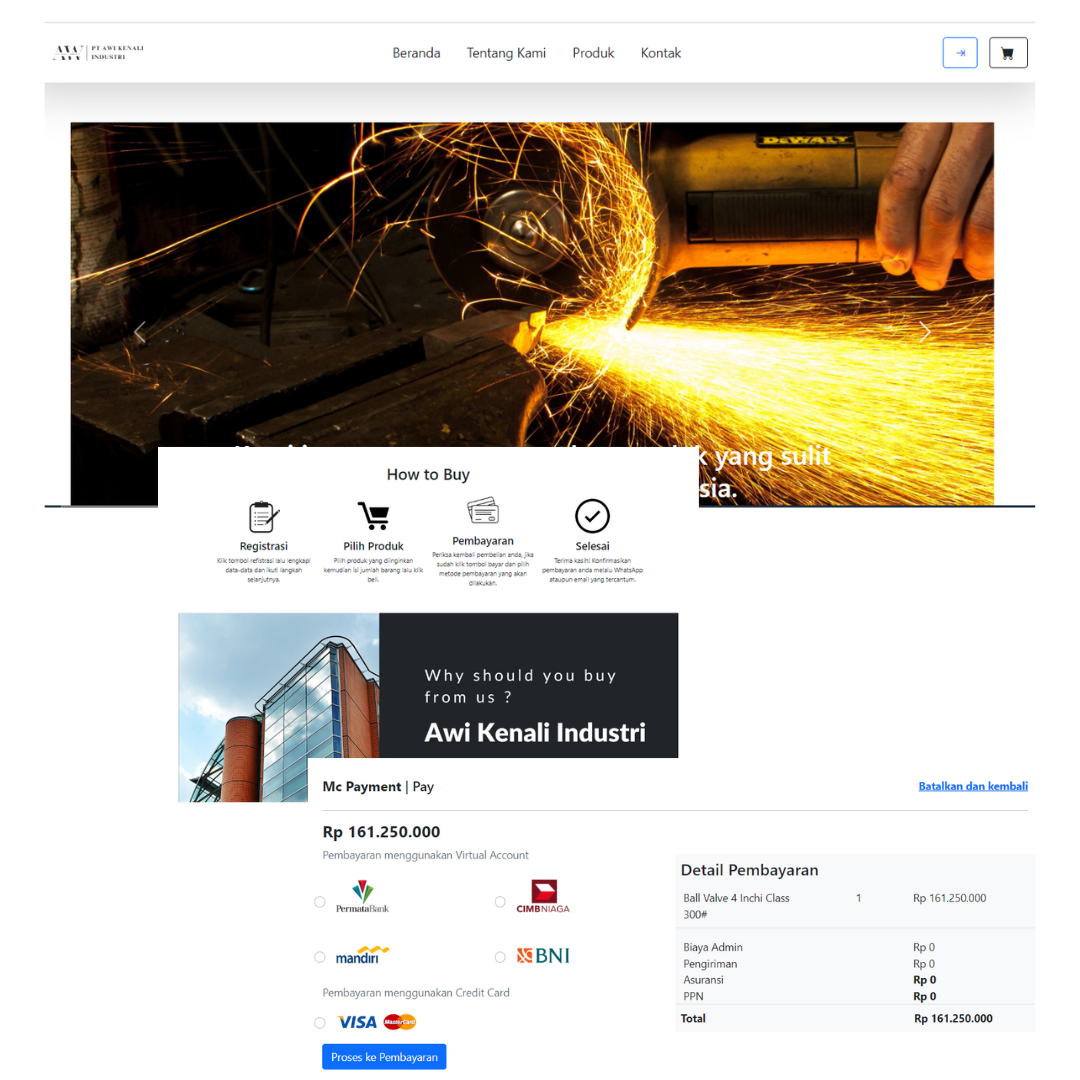Click the BNI bank logo

pyautogui.click(x=543, y=956)
